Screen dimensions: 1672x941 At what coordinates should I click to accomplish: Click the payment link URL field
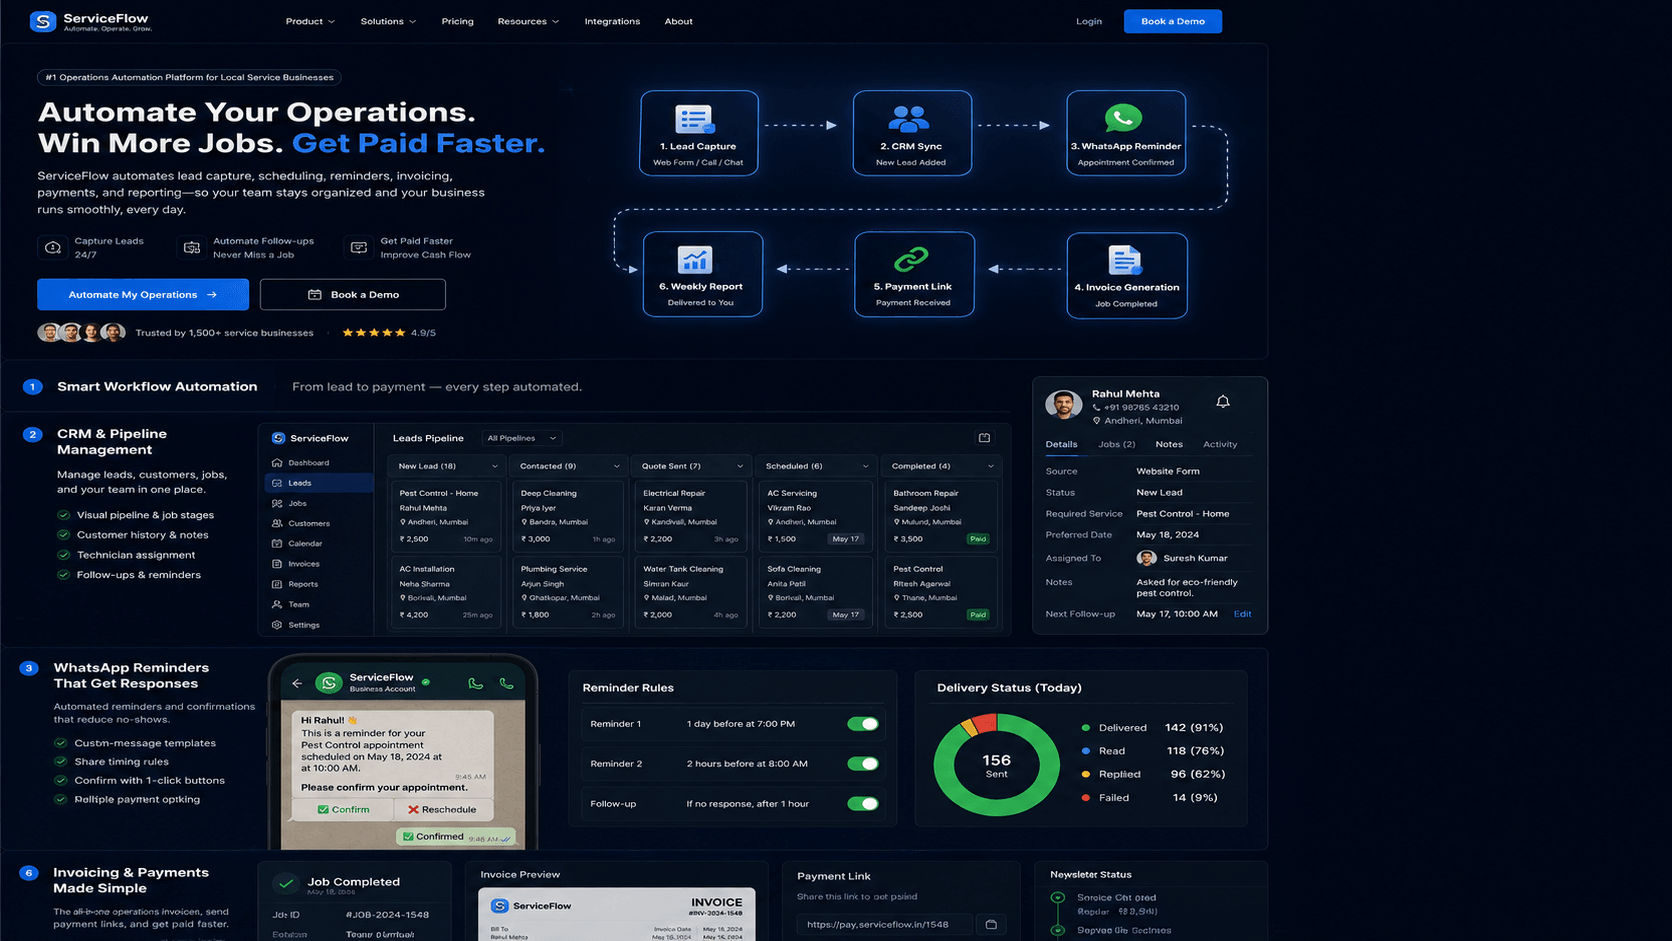884,924
